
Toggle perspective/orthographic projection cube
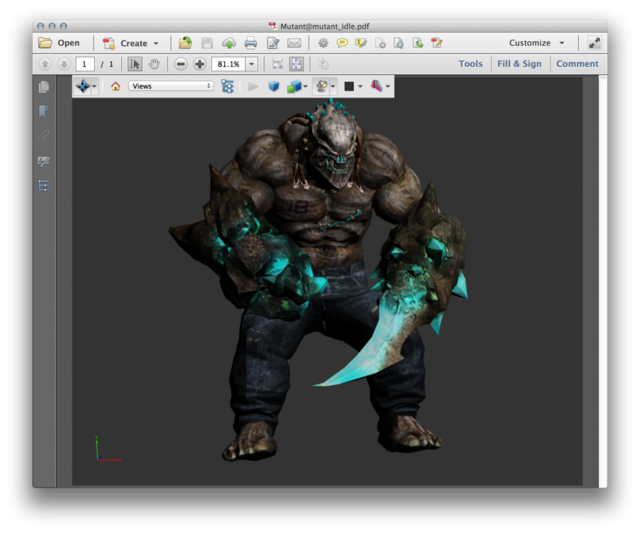(273, 86)
